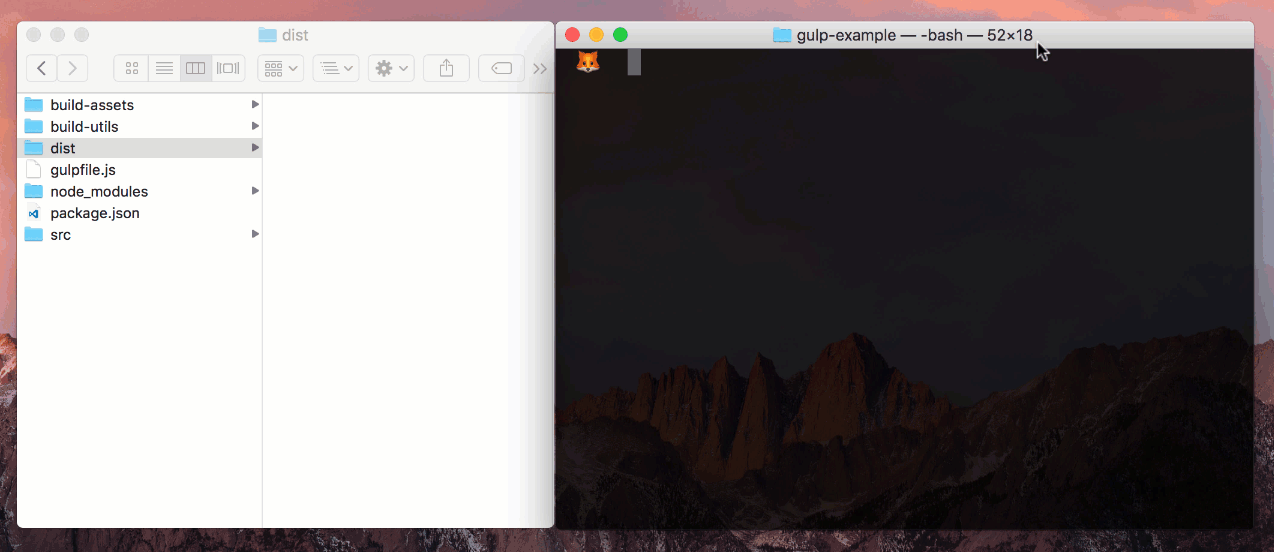
Task: Click the Terminal cursor block
Action: pyautogui.click(x=634, y=63)
